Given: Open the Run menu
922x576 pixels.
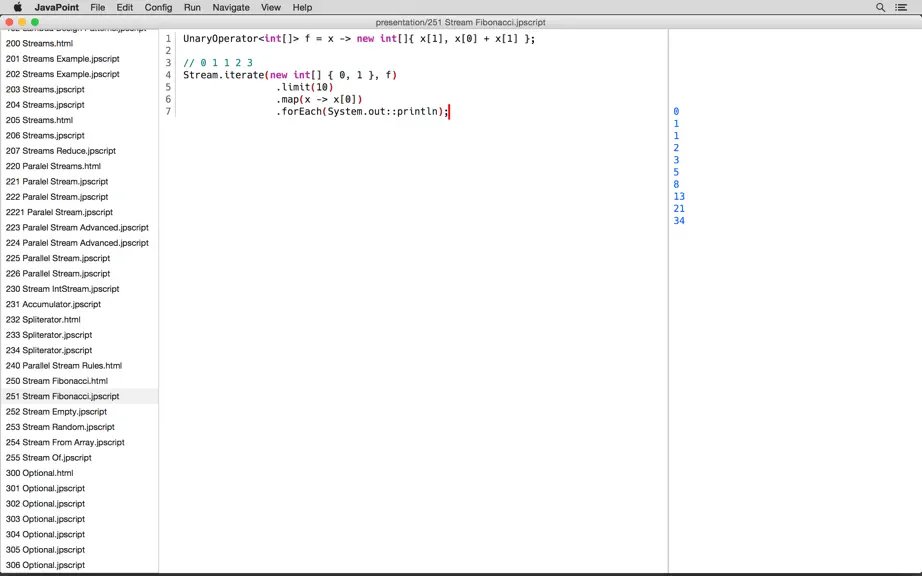Looking at the screenshot, I should [x=192, y=7].
